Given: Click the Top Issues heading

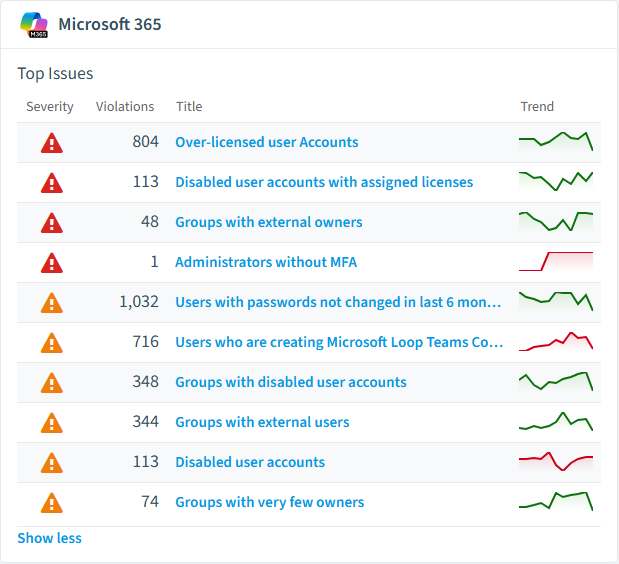Looking at the screenshot, I should 55,73.
